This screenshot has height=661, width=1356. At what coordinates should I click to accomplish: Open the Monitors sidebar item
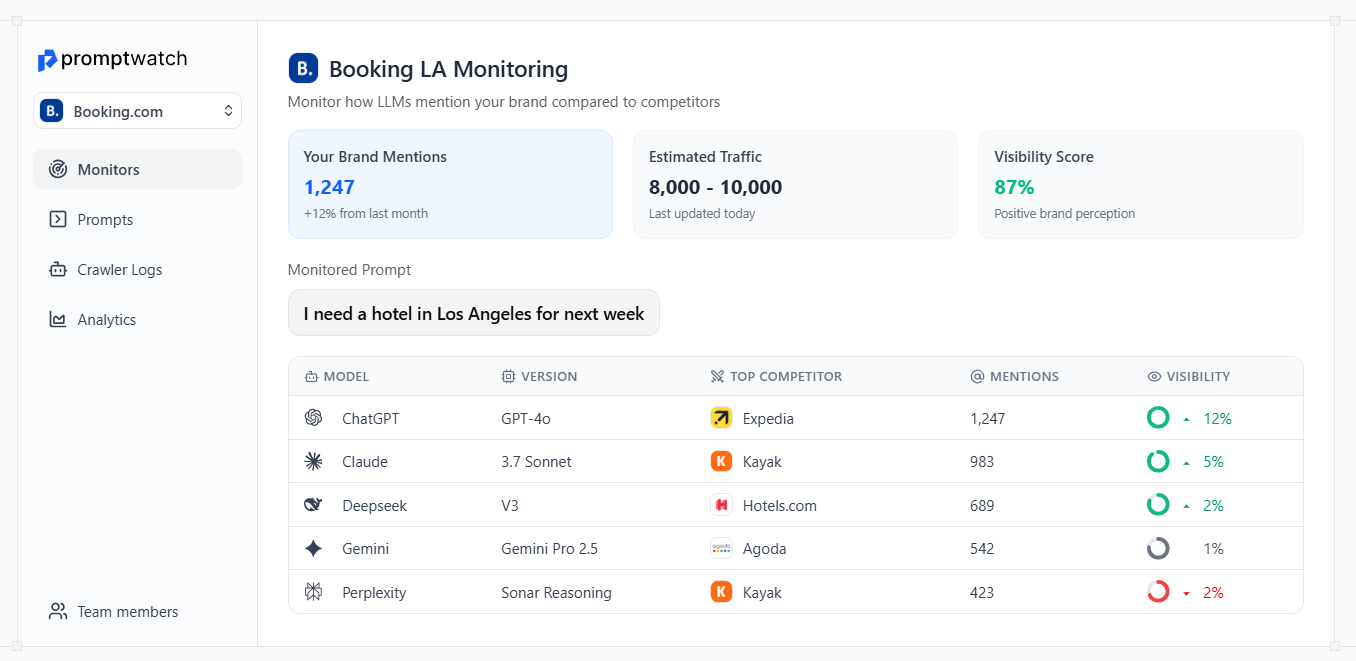click(x=138, y=169)
